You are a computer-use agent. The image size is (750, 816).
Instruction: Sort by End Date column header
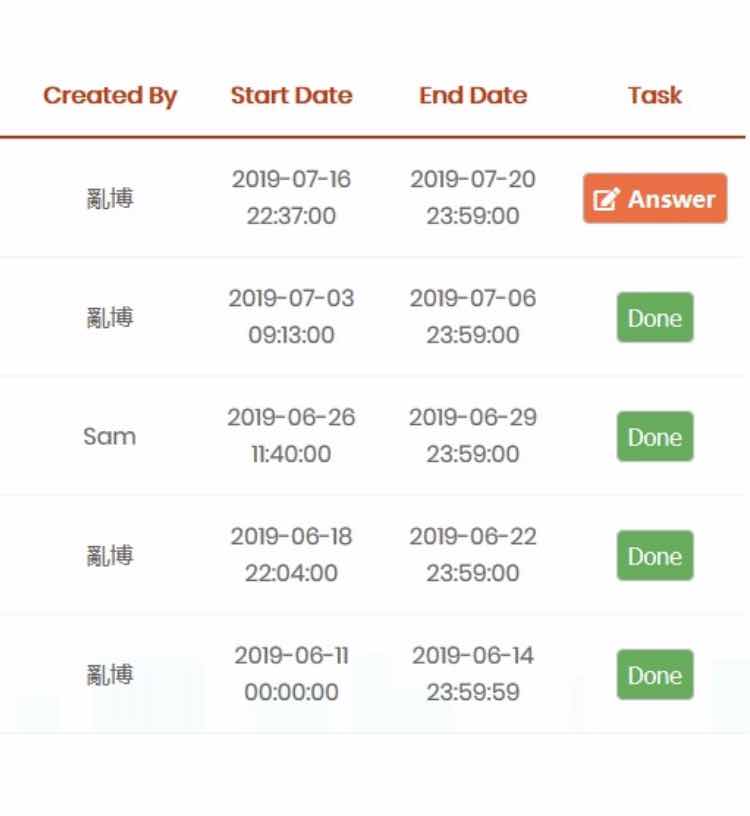473,96
